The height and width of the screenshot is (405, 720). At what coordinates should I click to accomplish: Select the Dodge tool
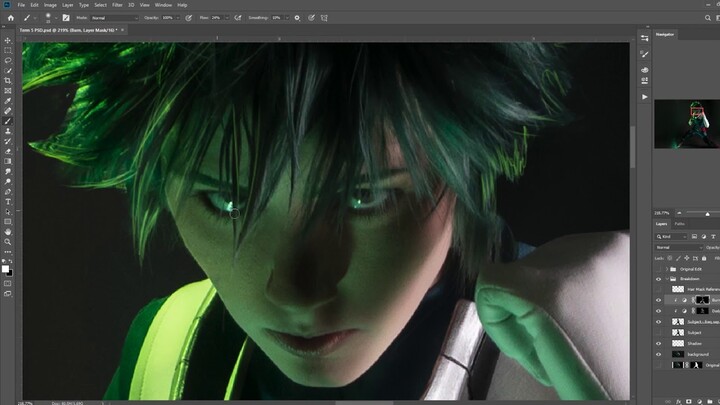tap(8, 182)
